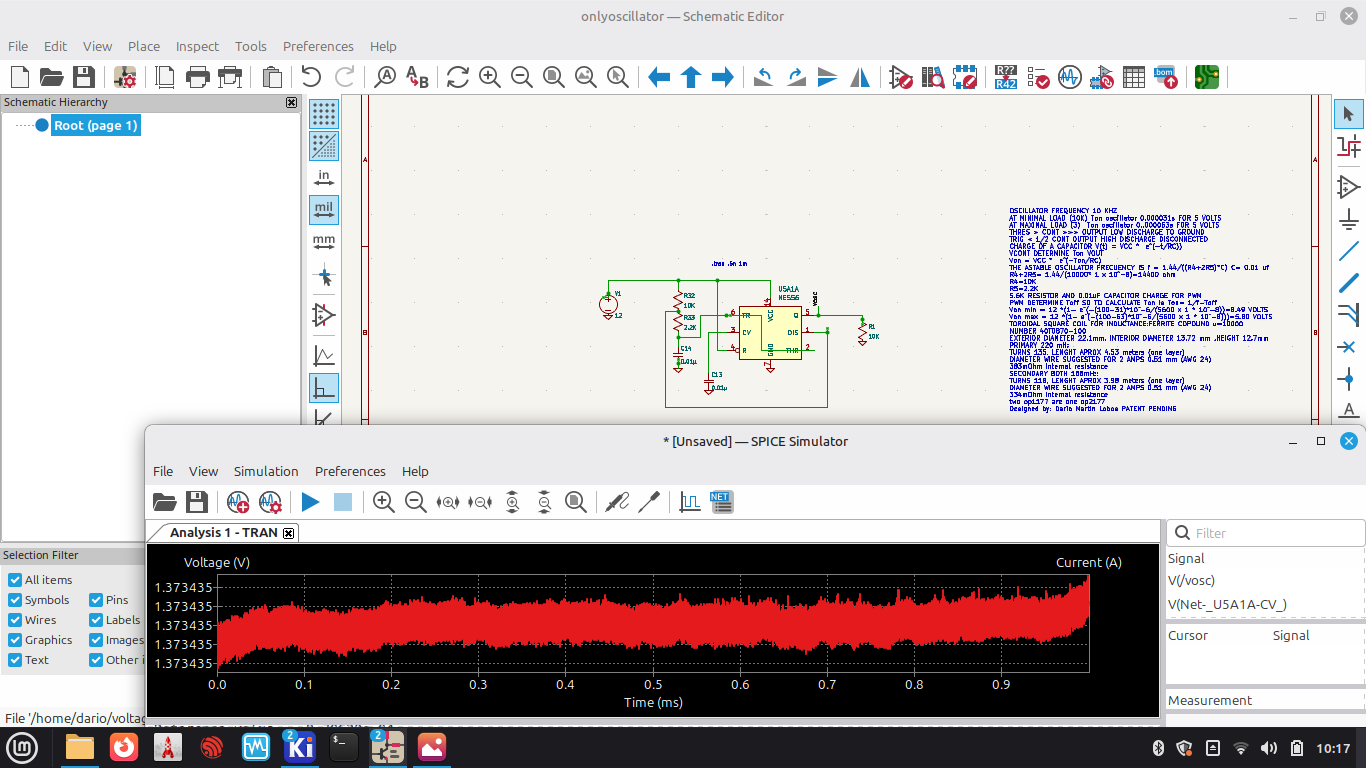
Task: Open the PCB editor icon in toolbar
Action: [1206, 77]
